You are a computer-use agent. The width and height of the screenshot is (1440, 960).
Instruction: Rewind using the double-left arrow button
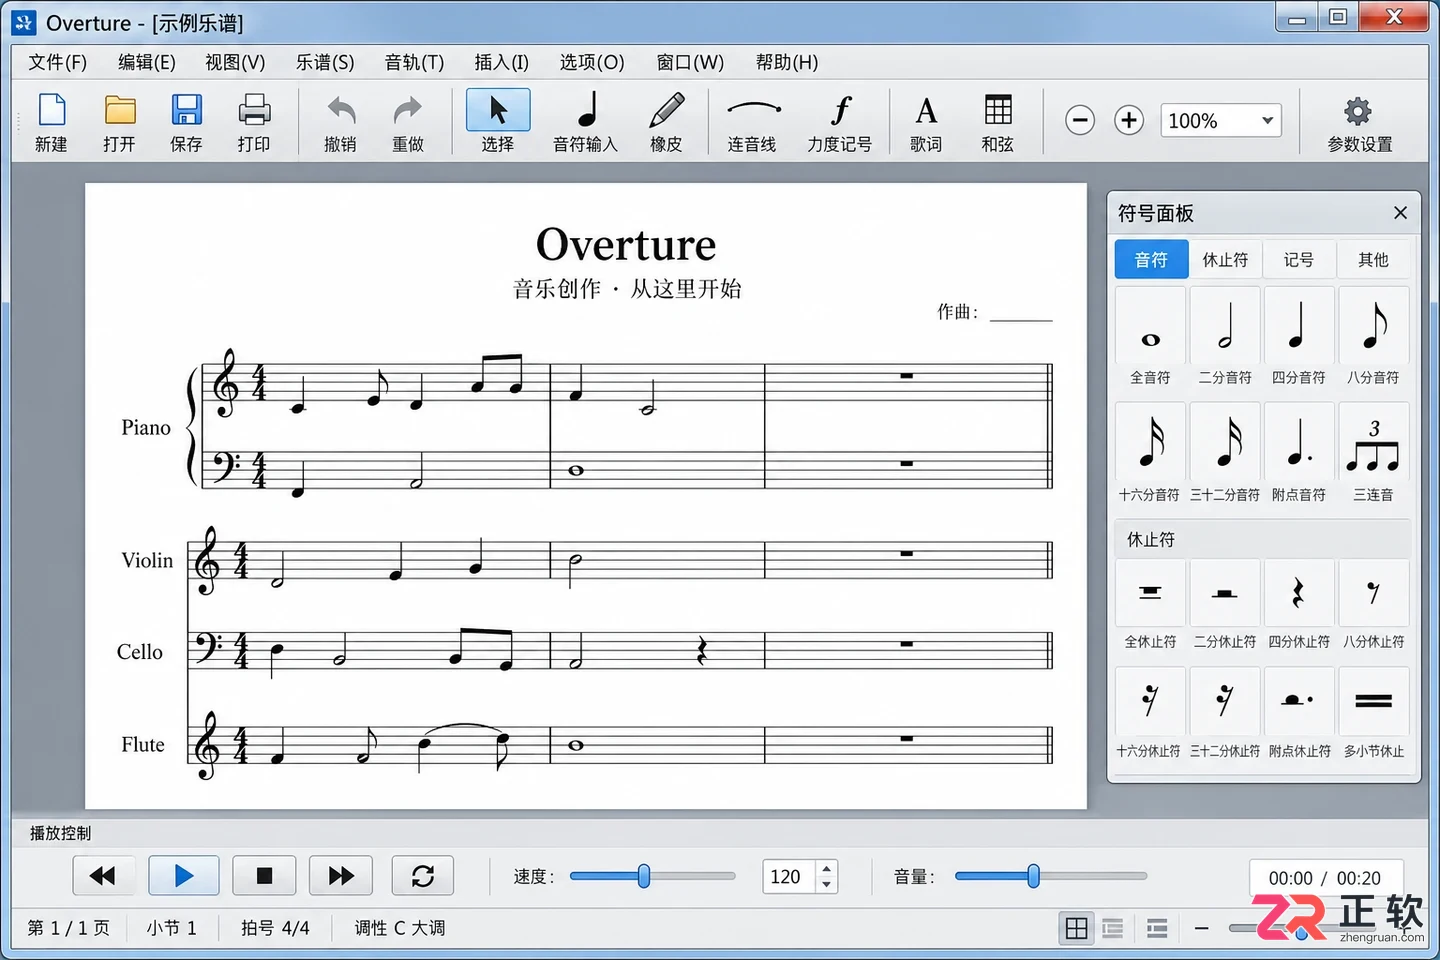(x=103, y=876)
